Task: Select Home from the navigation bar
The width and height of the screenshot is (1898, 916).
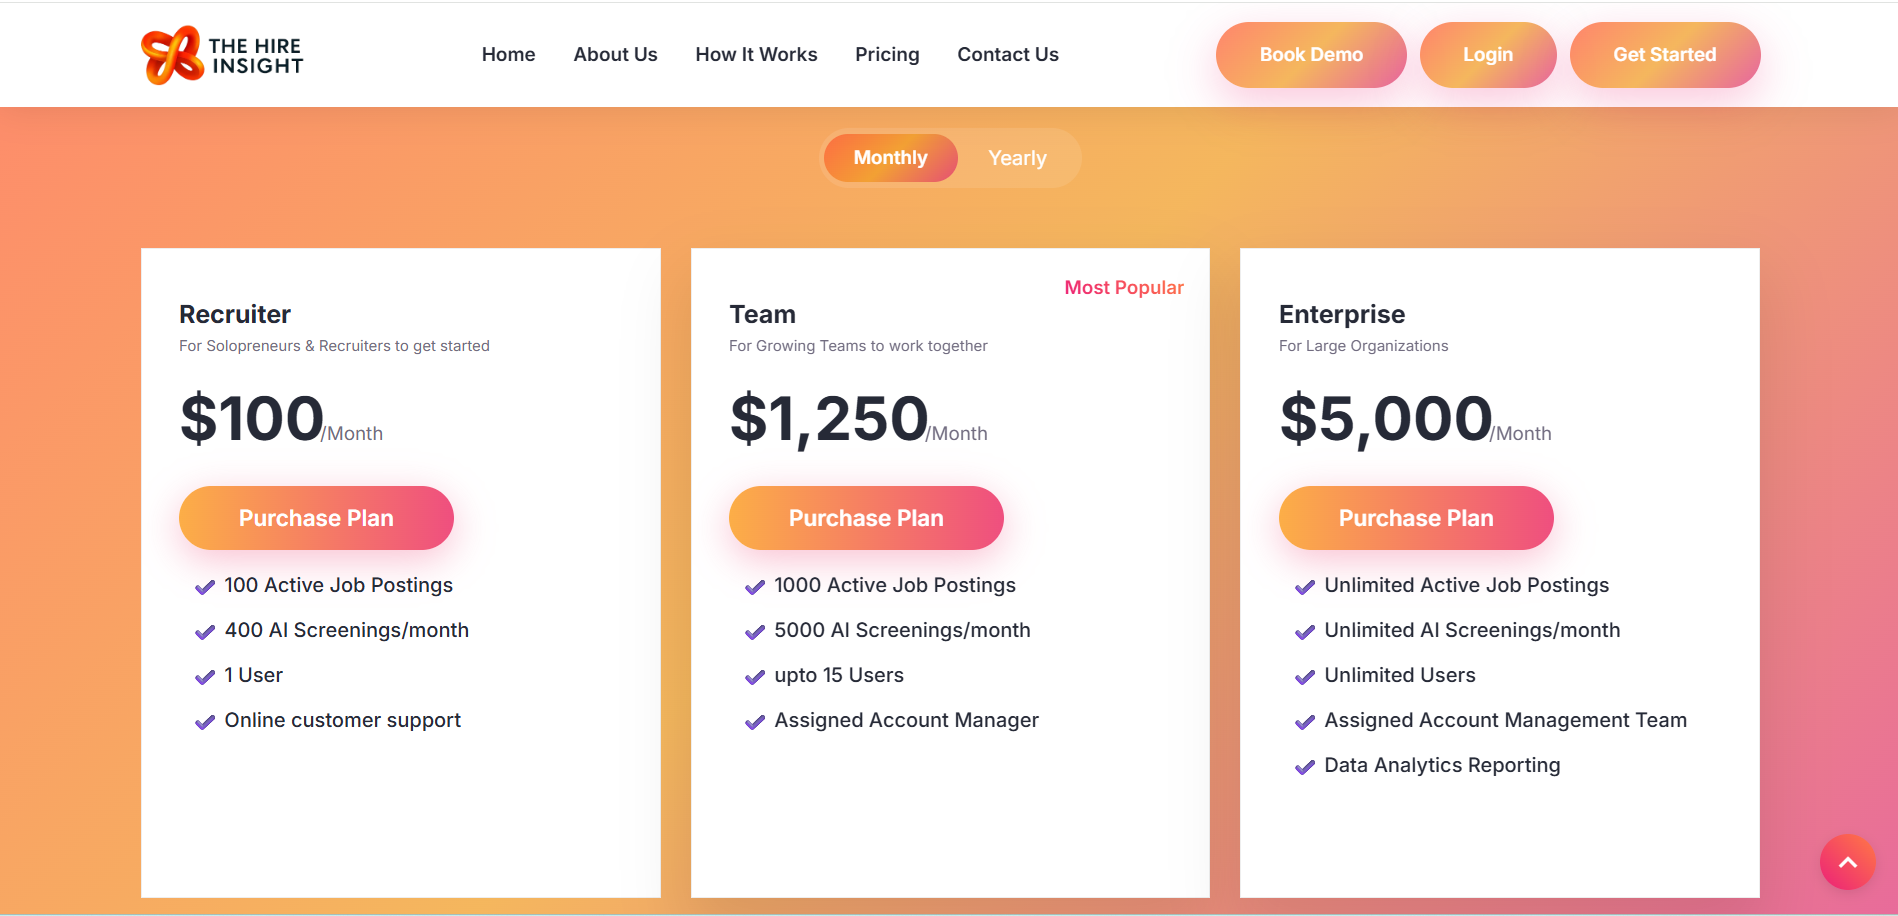Action: (508, 54)
